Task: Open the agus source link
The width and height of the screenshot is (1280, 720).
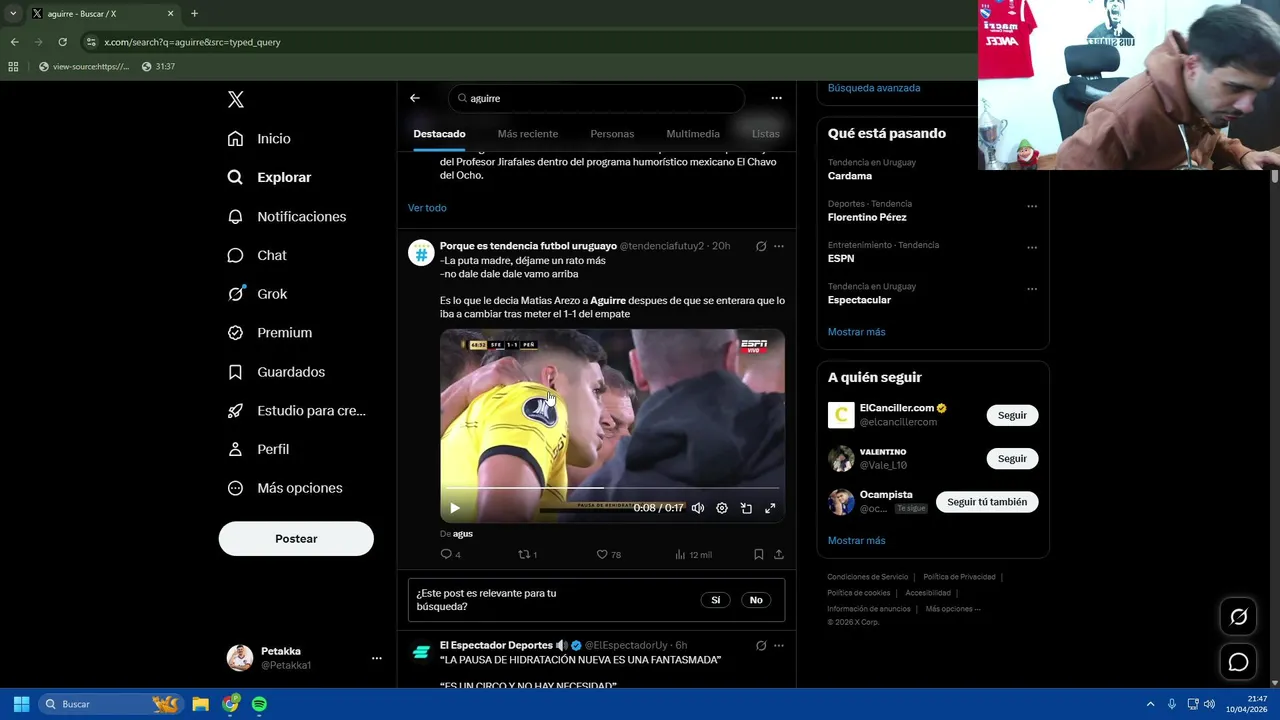Action: (463, 534)
